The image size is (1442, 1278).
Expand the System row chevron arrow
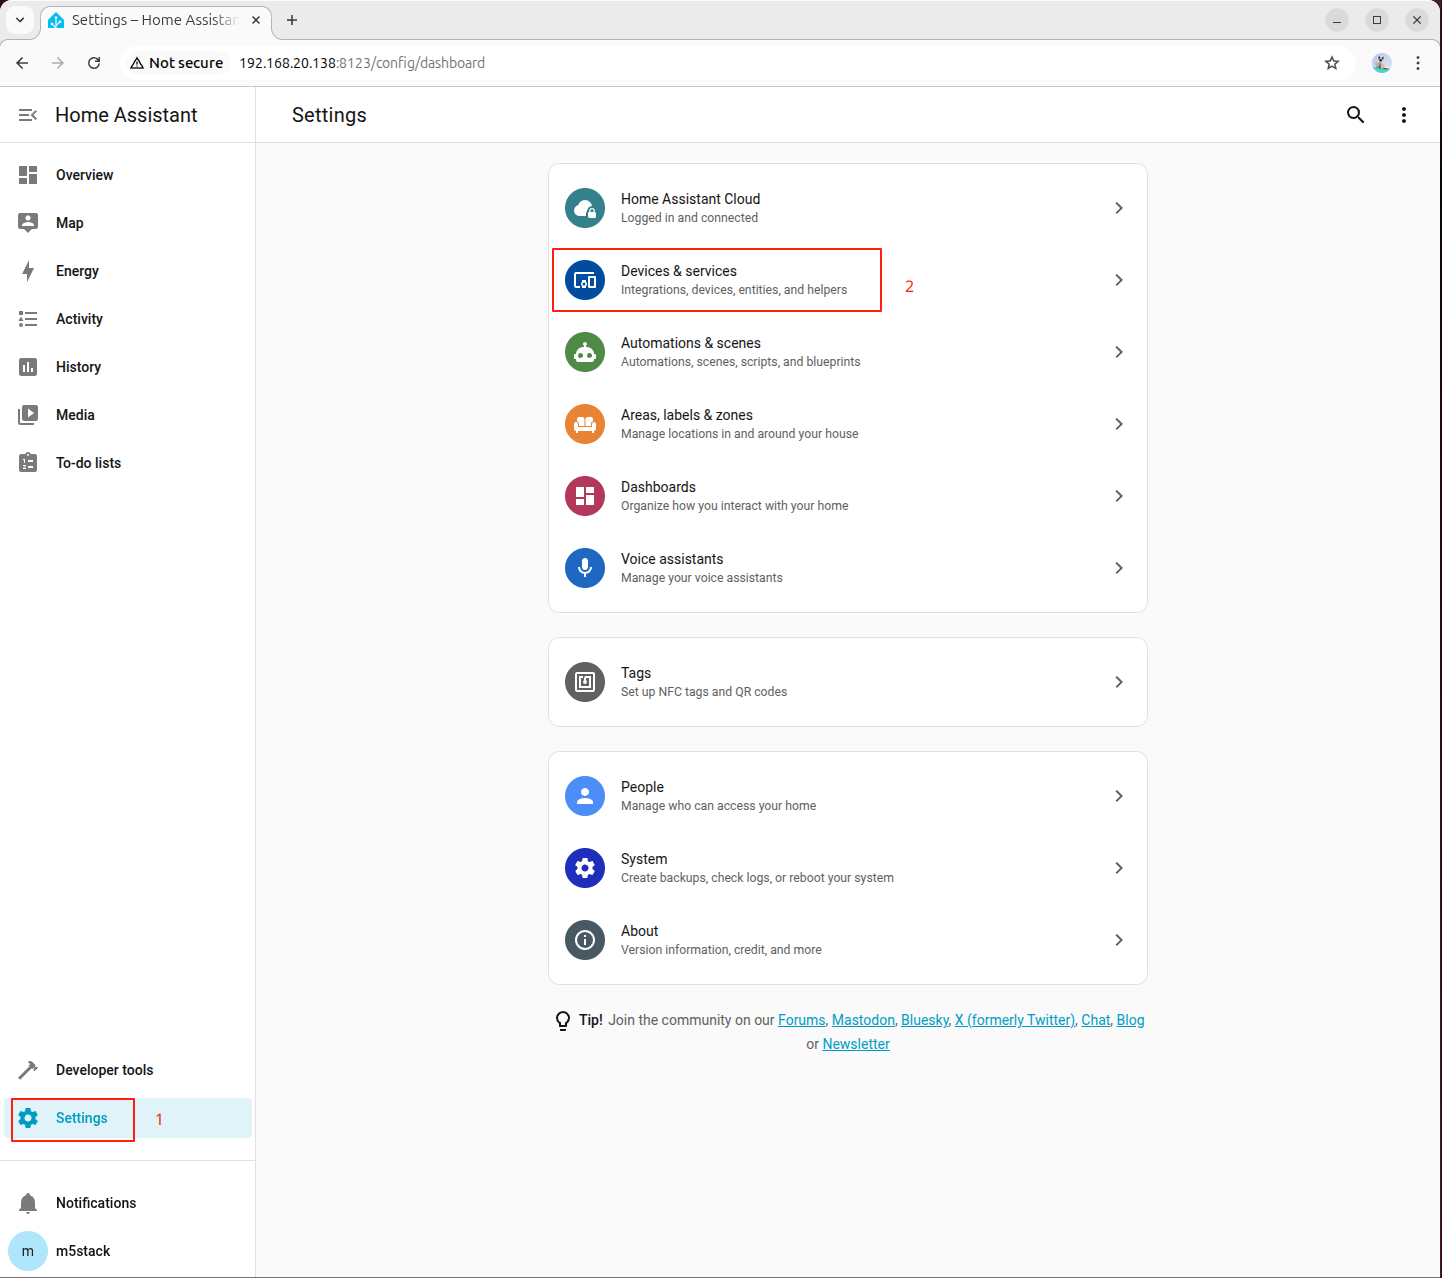pyautogui.click(x=1118, y=868)
